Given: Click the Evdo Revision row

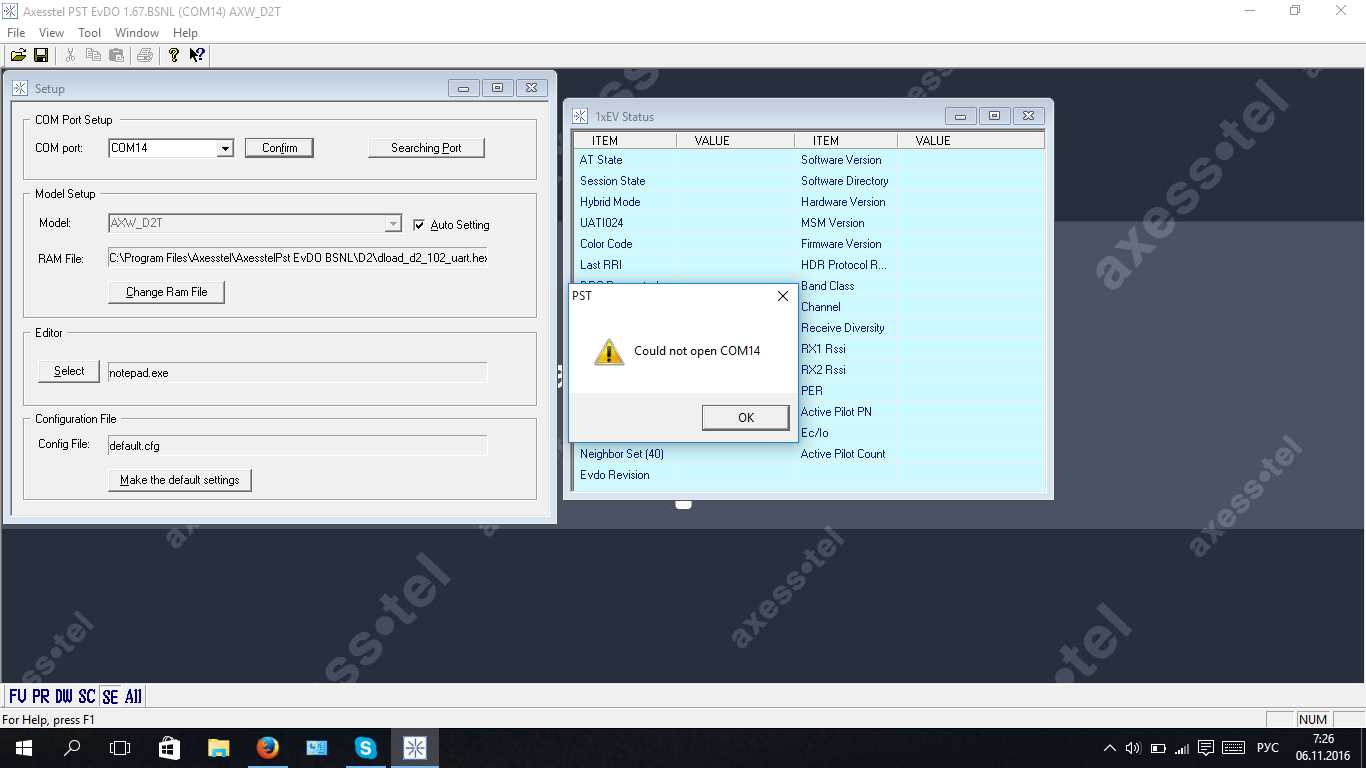Looking at the screenshot, I should point(685,475).
